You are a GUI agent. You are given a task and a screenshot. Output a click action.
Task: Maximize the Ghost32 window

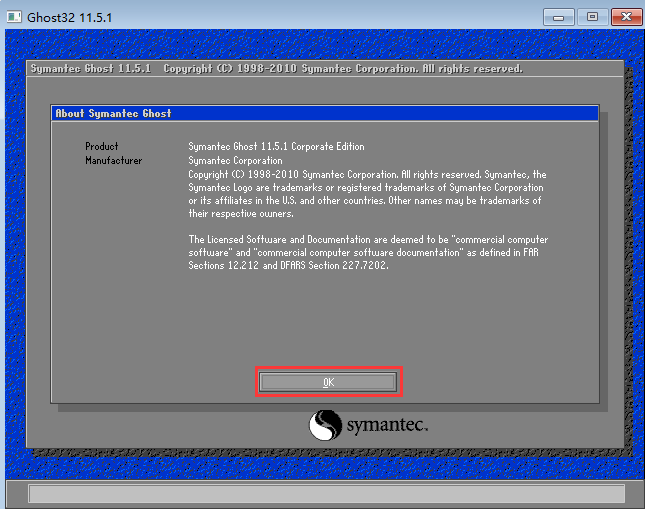tap(591, 16)
